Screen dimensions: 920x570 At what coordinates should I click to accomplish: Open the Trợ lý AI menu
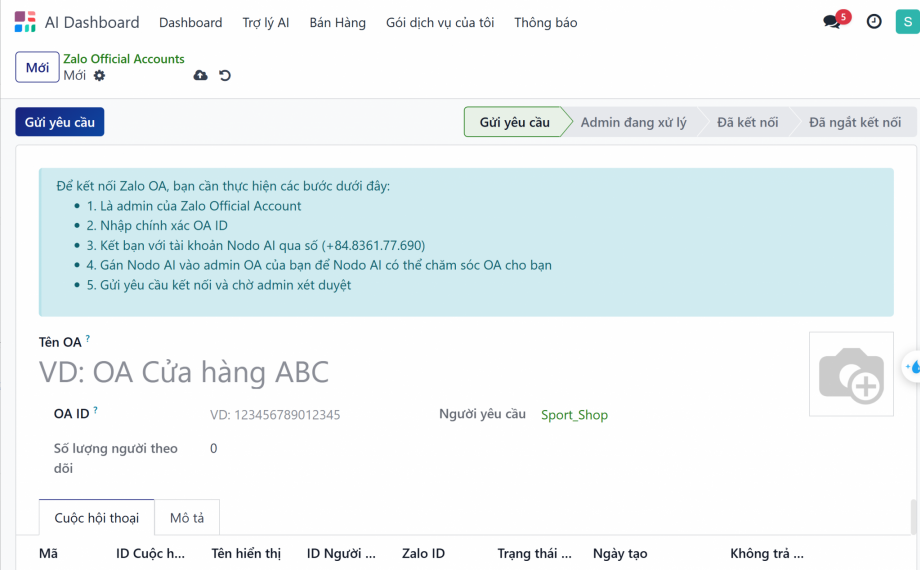[265, 22]
